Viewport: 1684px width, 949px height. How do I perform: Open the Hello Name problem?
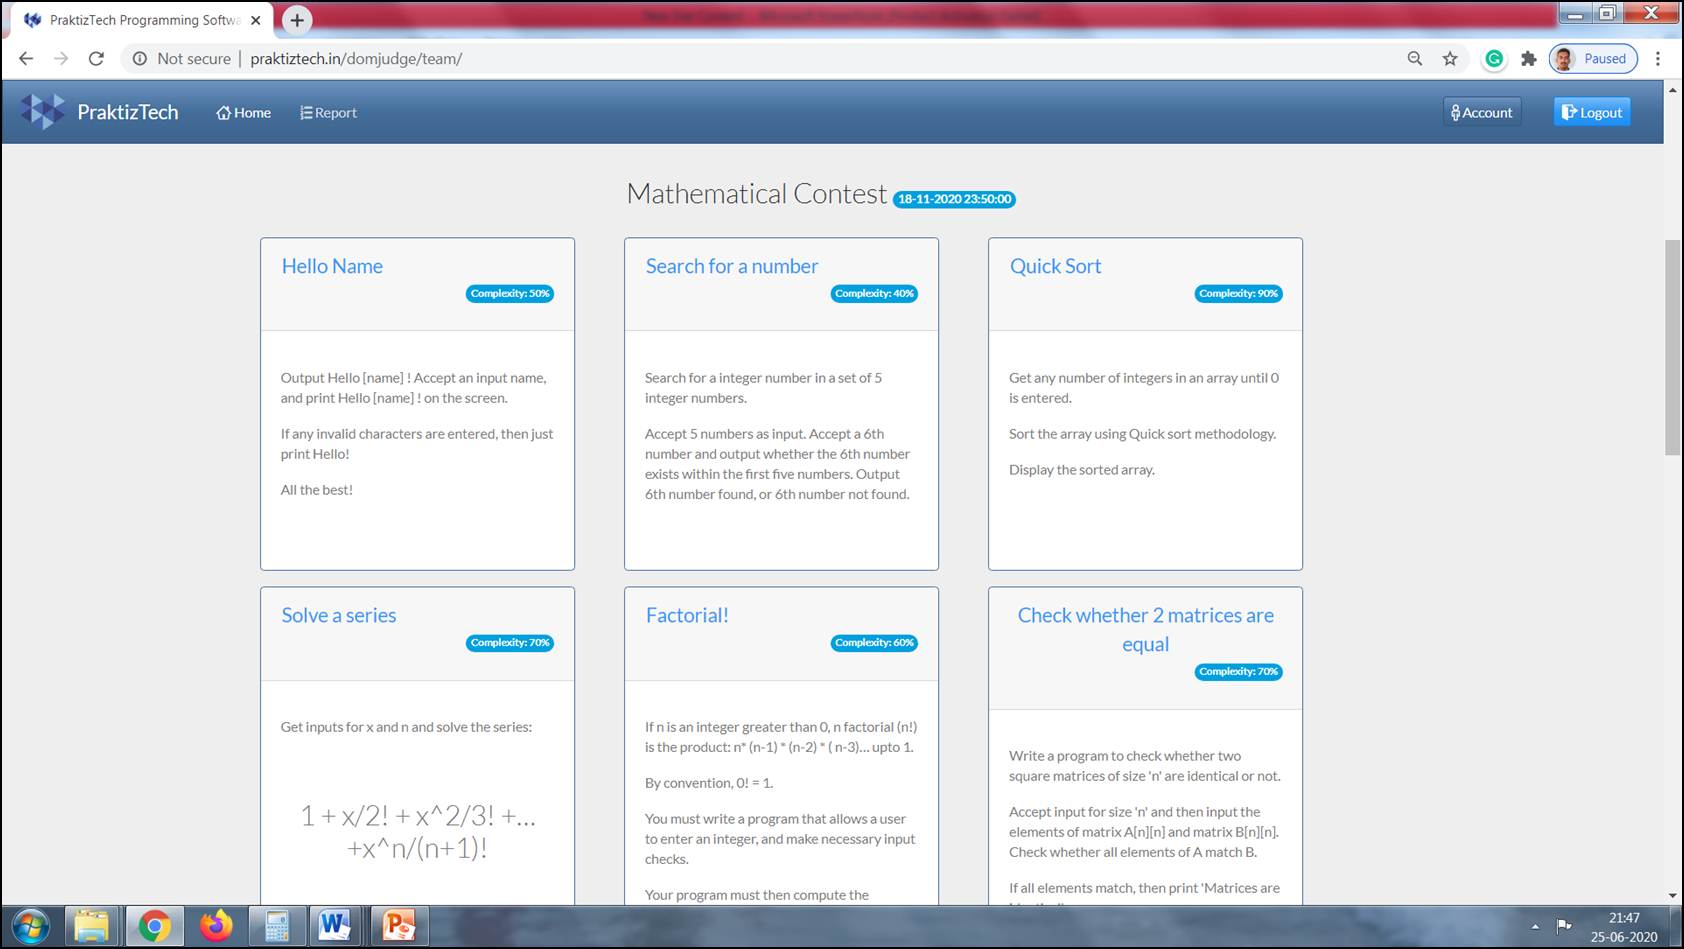click(x=332, y=266)
